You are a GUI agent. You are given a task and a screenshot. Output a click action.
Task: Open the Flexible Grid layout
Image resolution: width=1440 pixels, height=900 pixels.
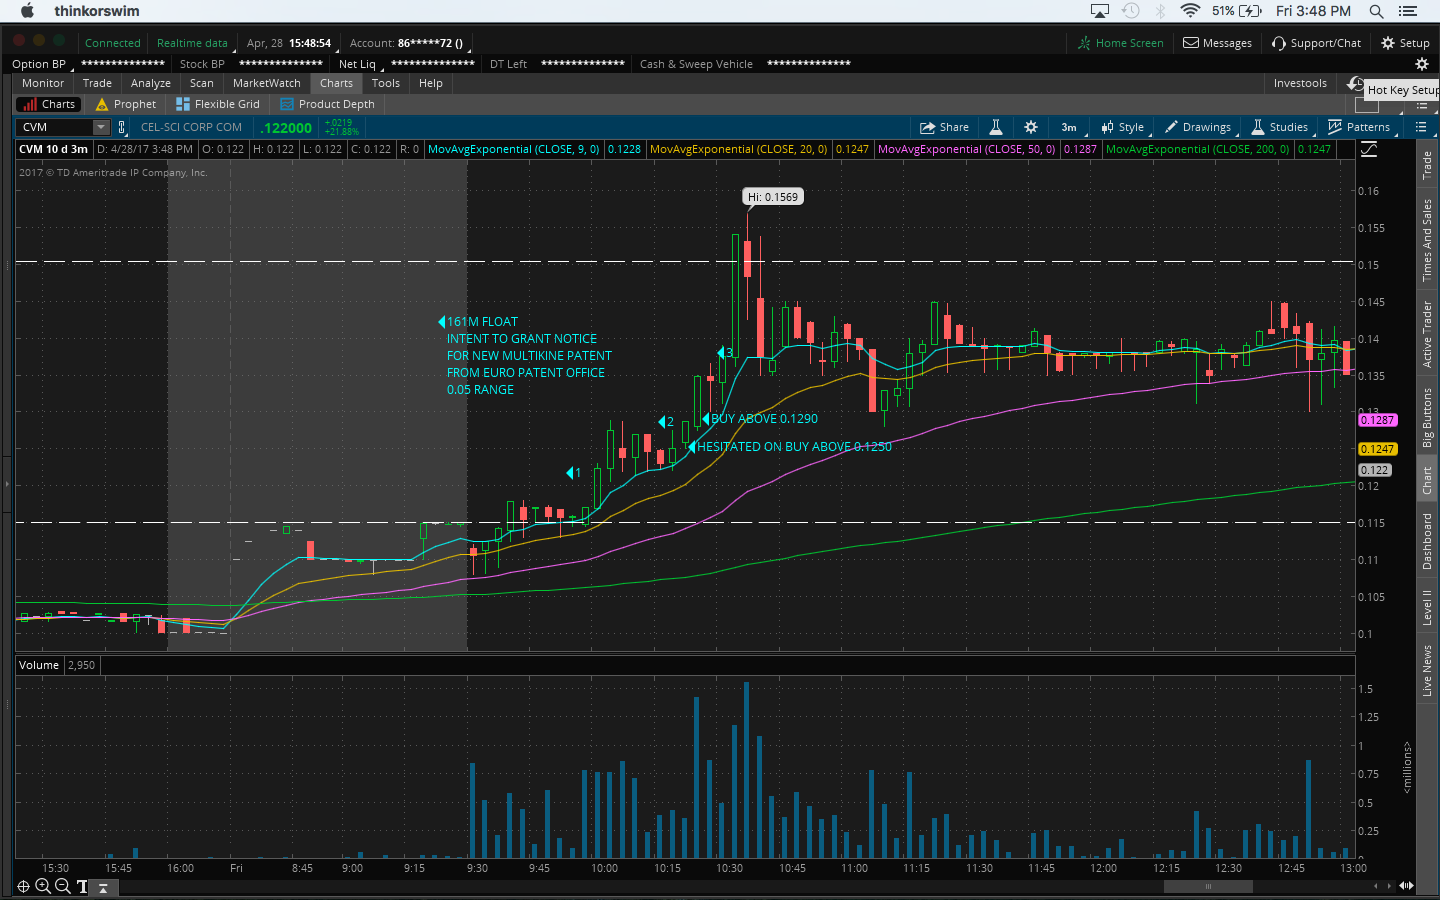[x=218, y=104]
